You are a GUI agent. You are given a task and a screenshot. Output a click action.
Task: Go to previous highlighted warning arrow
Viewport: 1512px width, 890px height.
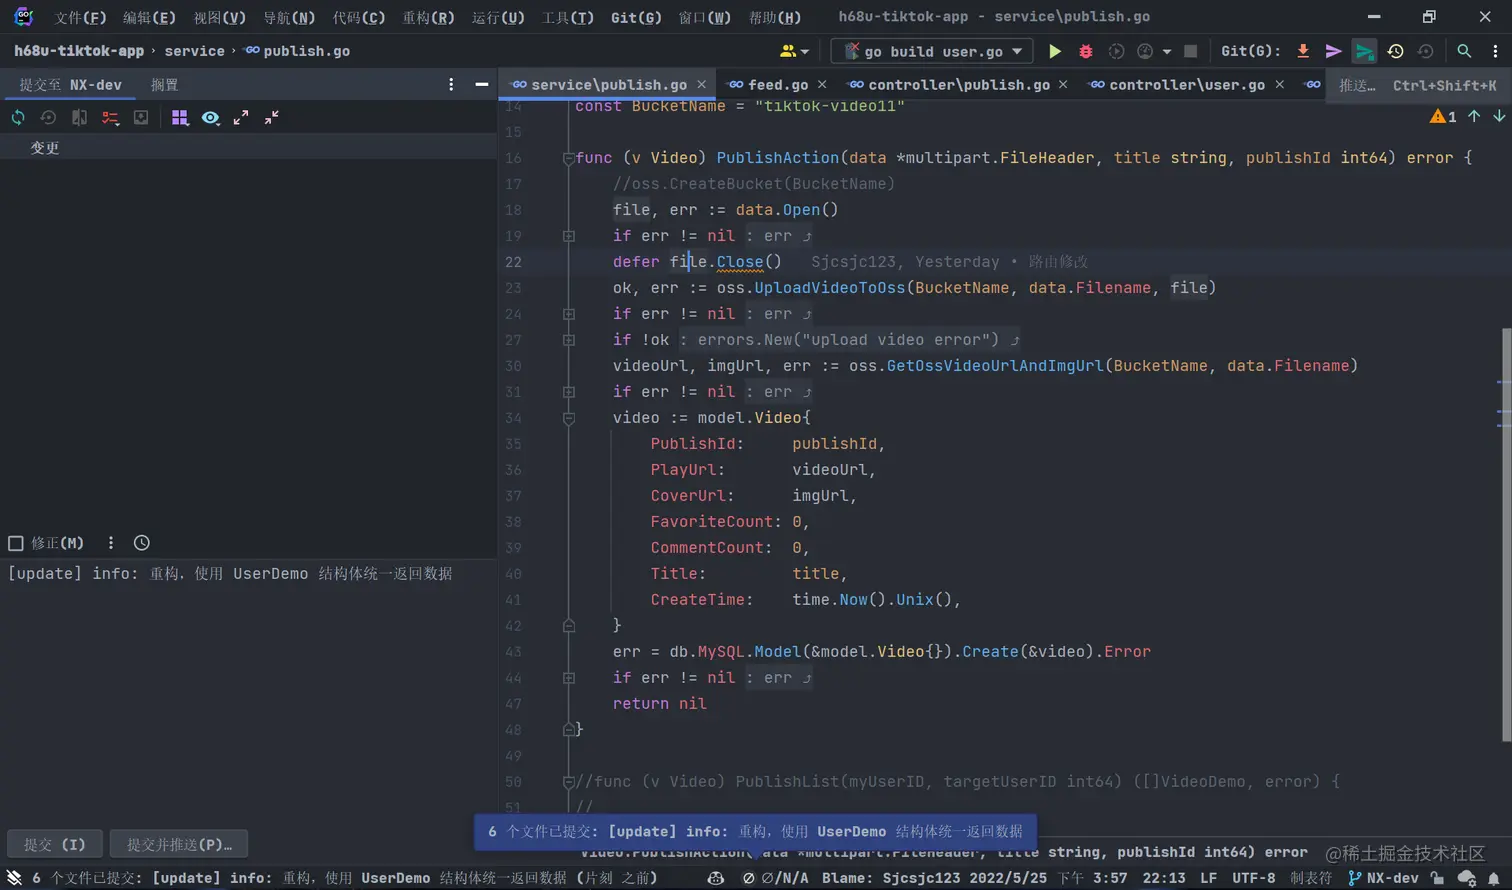(x=1474, y=117)
